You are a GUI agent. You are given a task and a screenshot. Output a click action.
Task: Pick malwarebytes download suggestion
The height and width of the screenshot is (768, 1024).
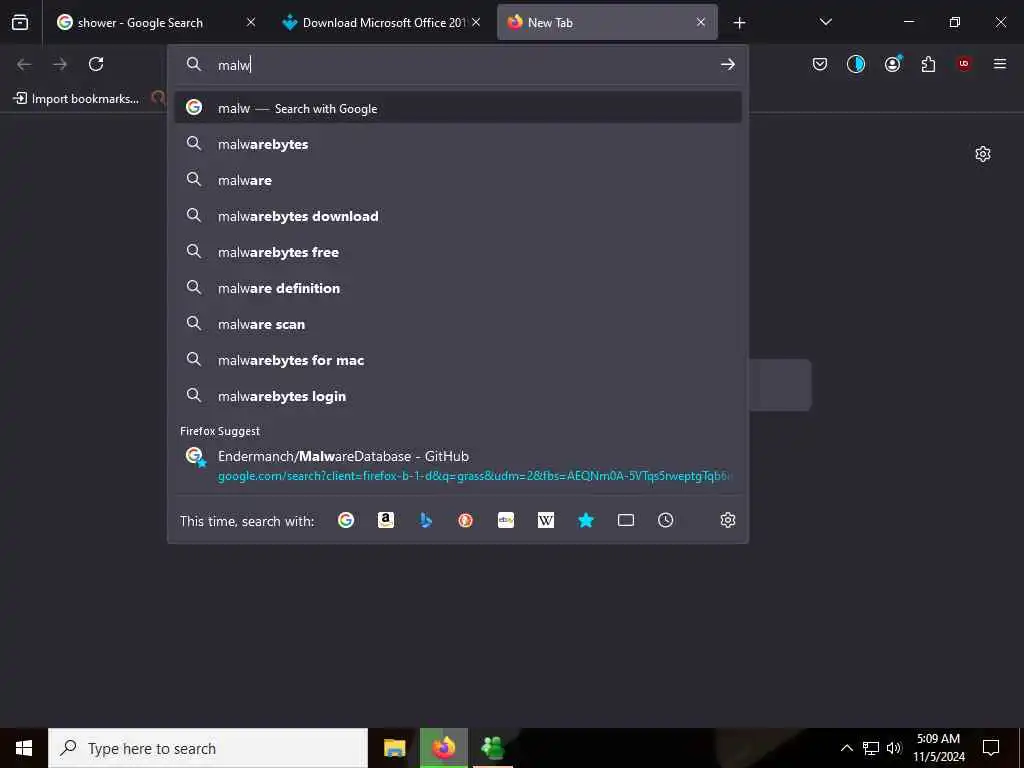pos(458,216)
